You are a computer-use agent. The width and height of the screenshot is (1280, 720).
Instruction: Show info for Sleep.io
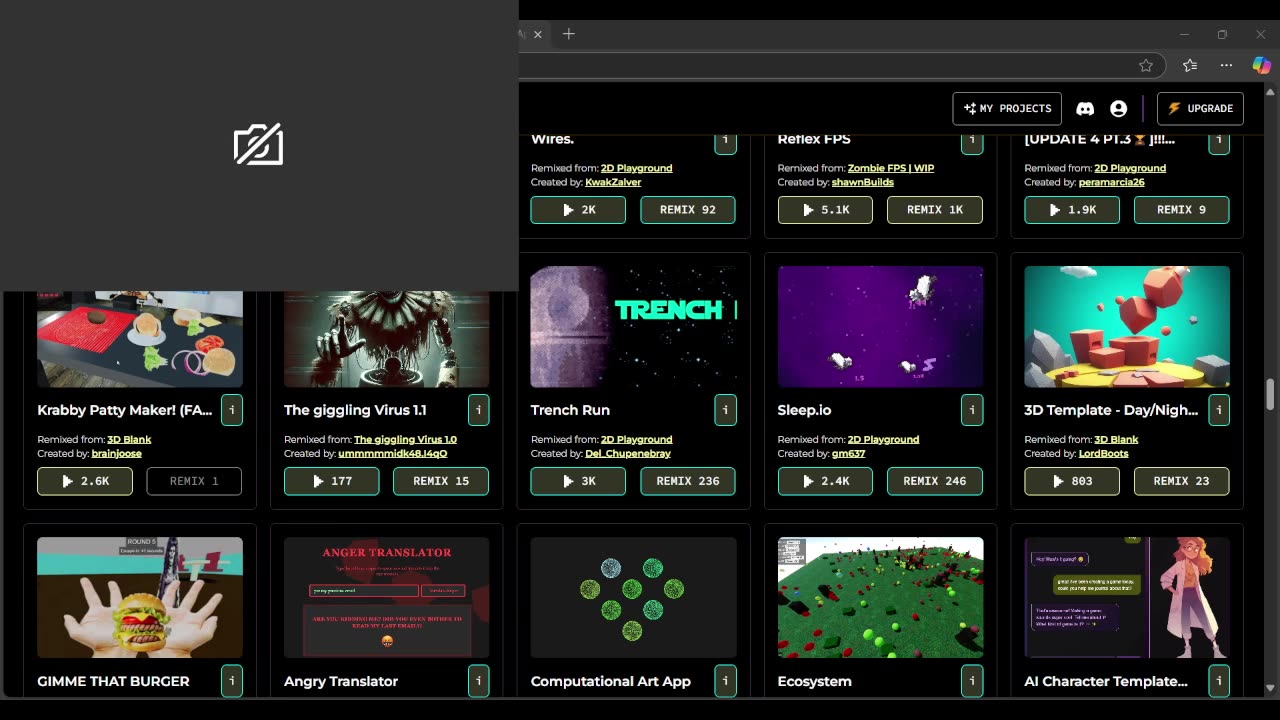[972, 409]
